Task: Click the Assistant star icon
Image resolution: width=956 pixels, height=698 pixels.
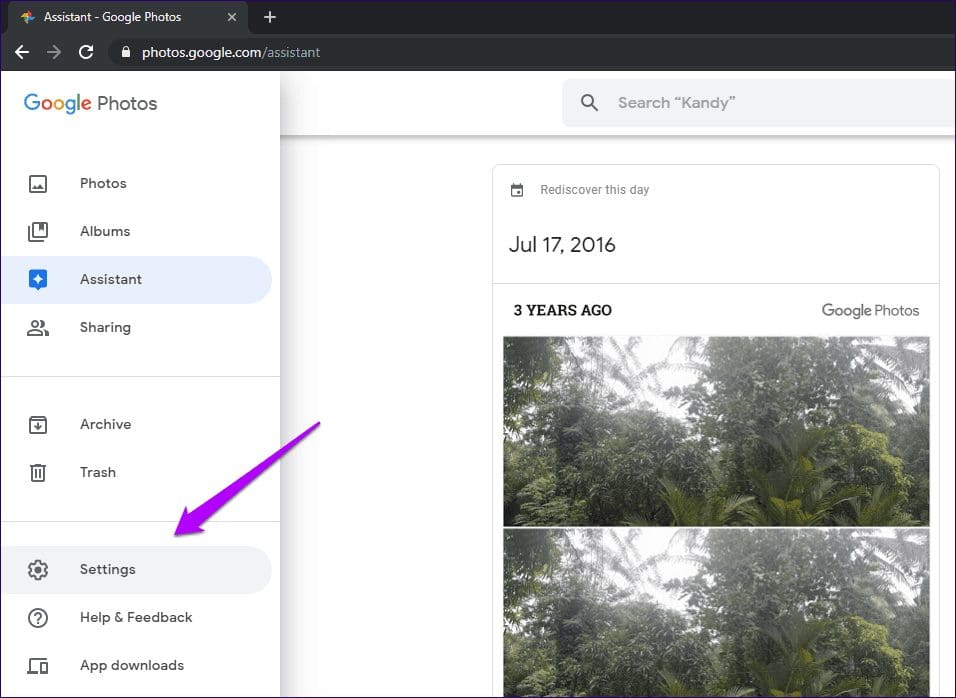Action: point(38,279)
